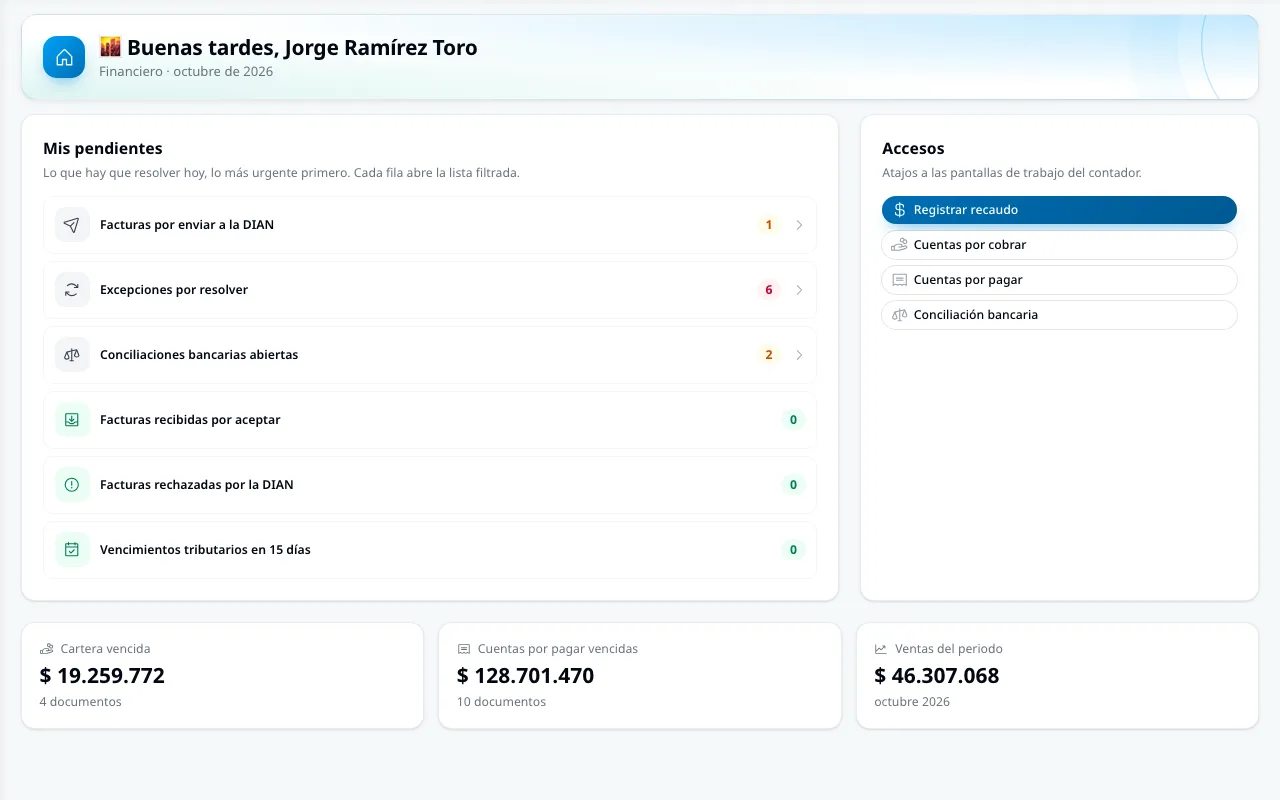Image resolution: width=1280 pixels, height=800 pixels.
Task: Click zero badge on Facturas recibidas por aceptar
Action: click(x=794, y=420)
